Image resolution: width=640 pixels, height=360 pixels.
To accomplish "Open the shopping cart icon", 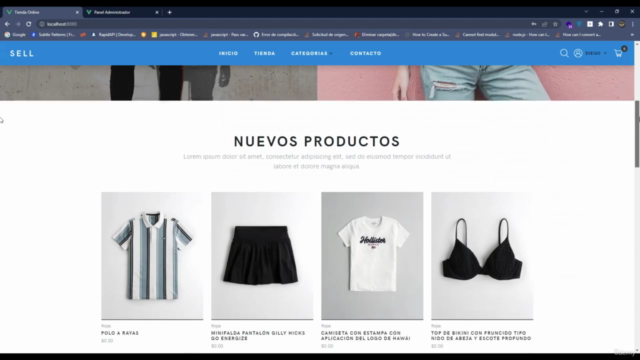I will coord(618,53).
